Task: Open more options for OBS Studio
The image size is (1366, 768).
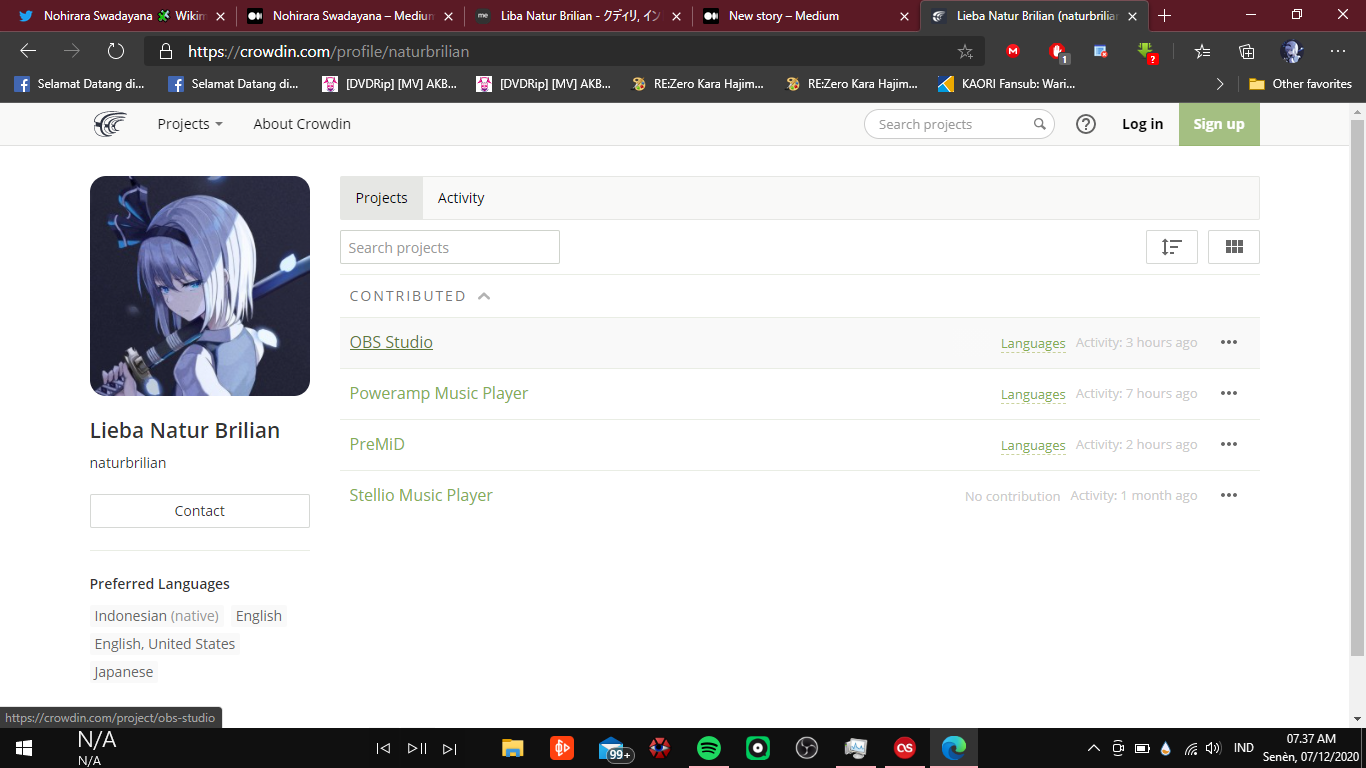Action: click(x=1229, y=342)
